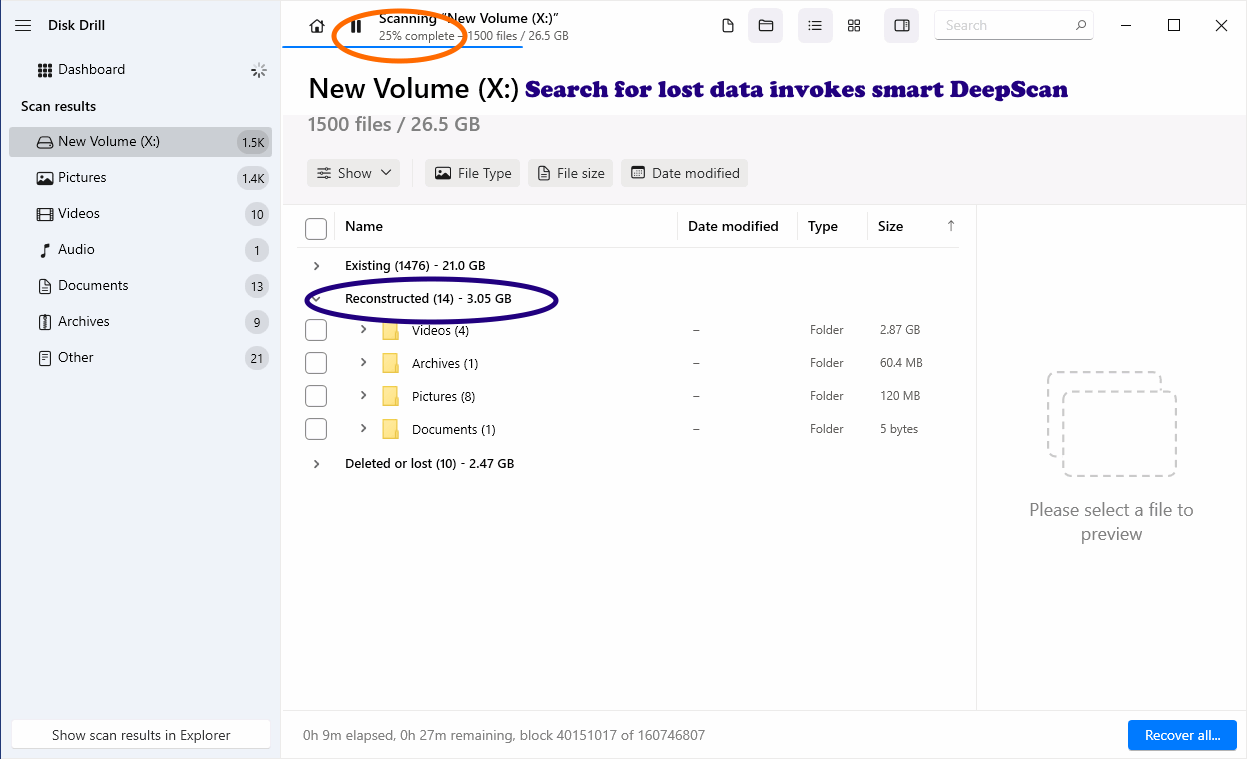Screen dimensions: 1247x759
Task: Collapse the Reconstructed (14) group
Action: pos(316,299)
